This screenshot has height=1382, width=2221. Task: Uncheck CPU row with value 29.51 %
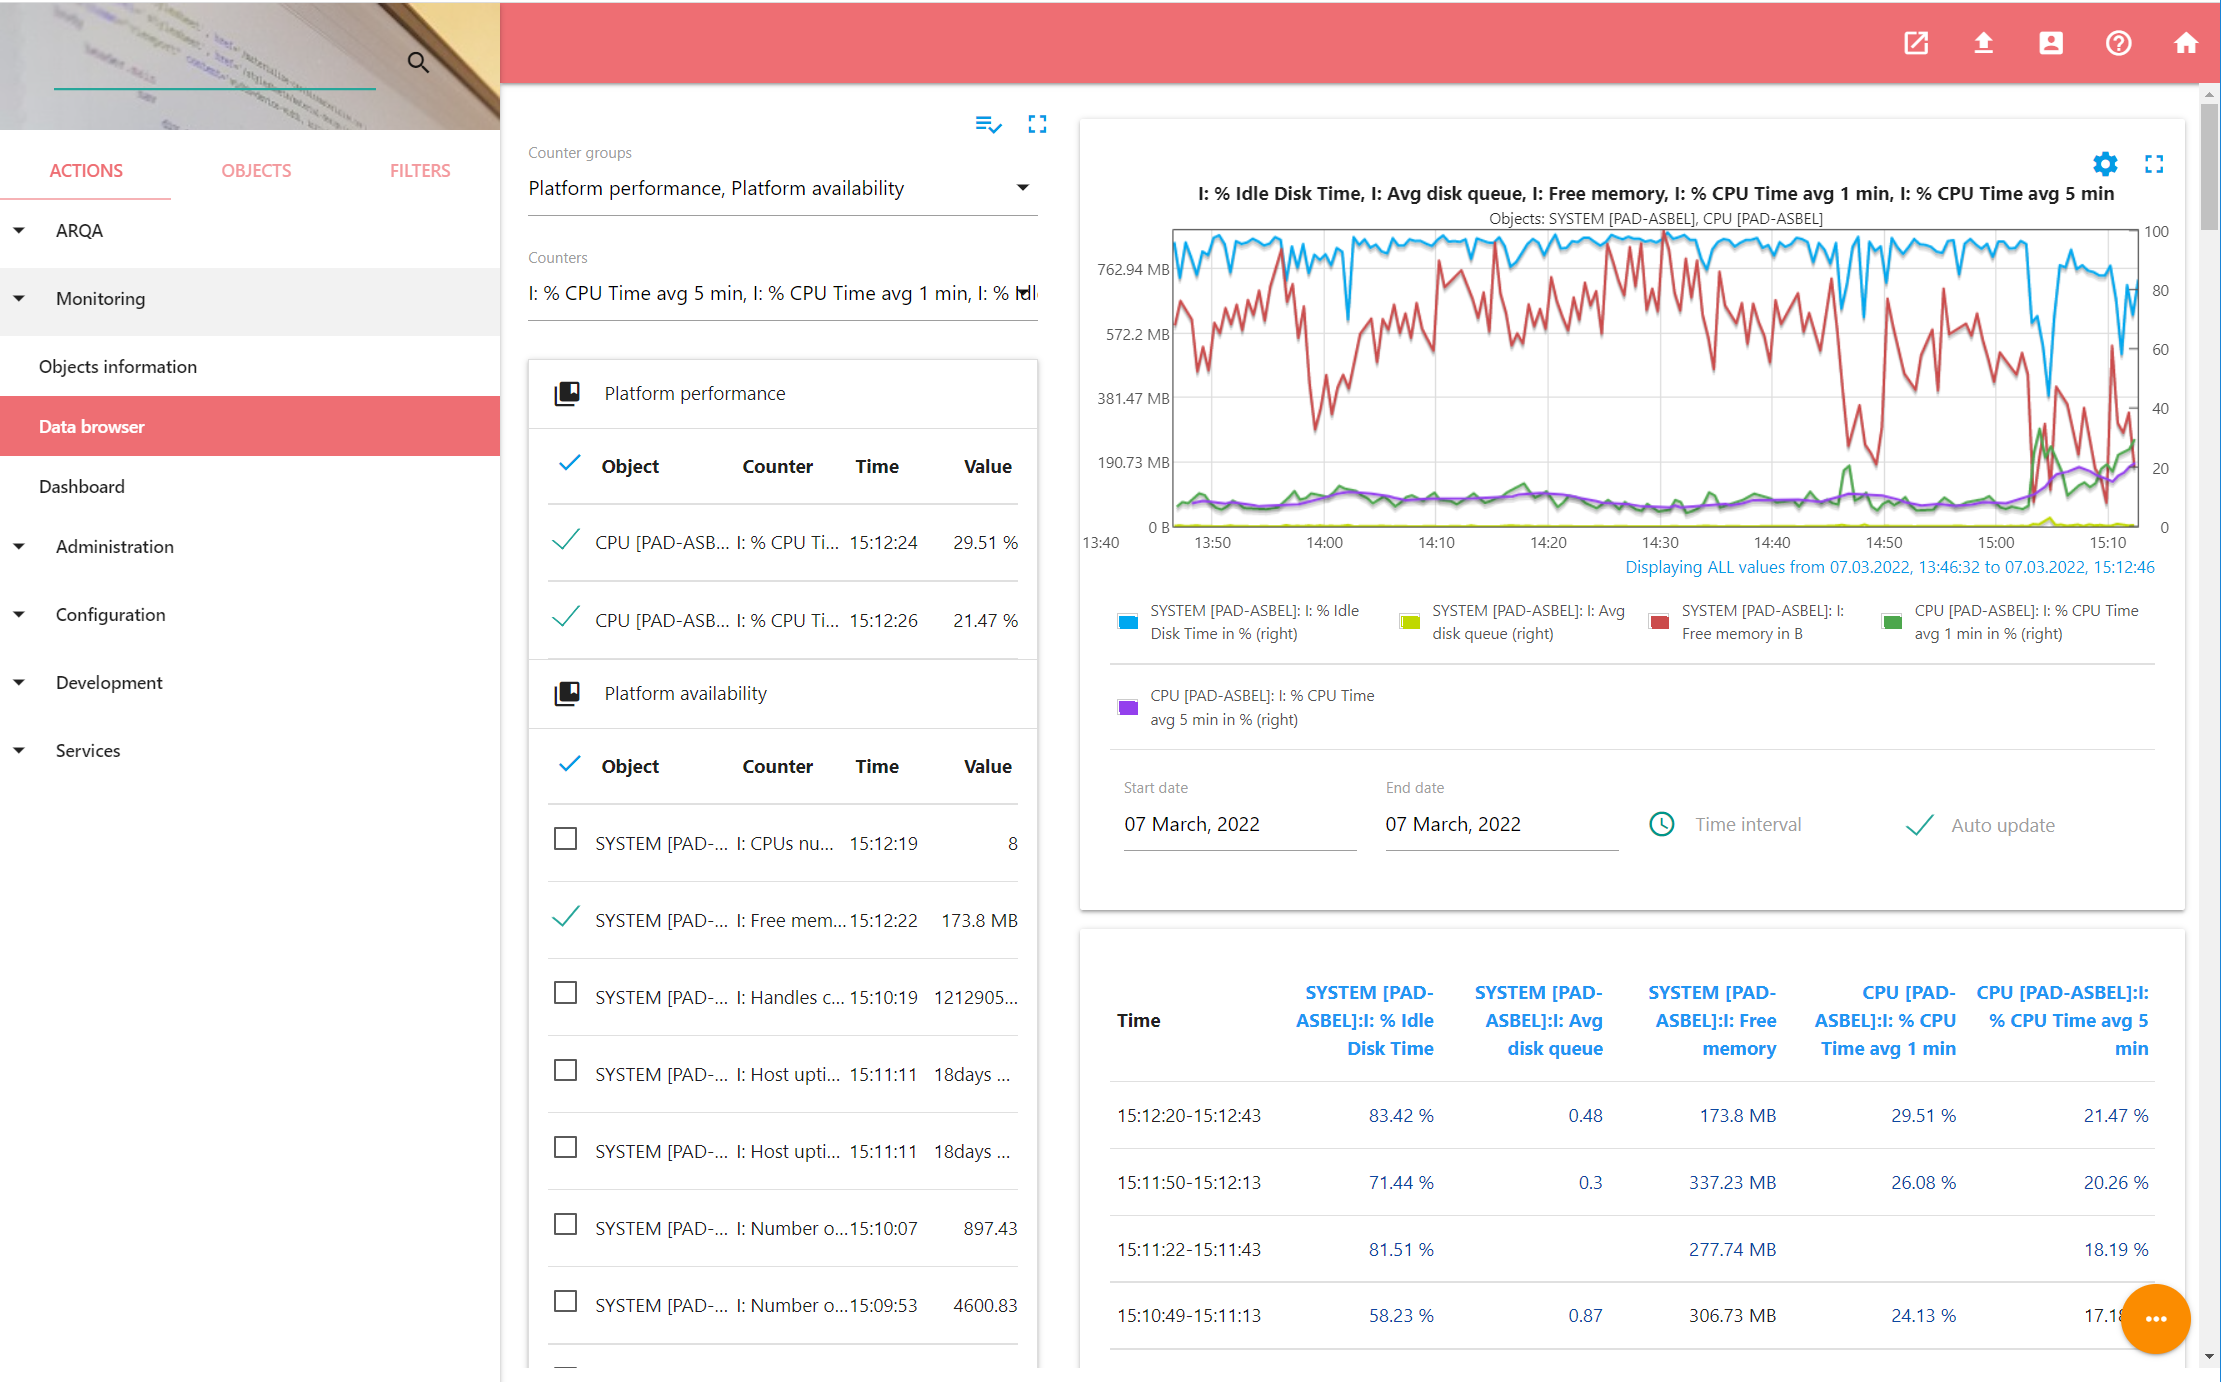click(566, 541)
